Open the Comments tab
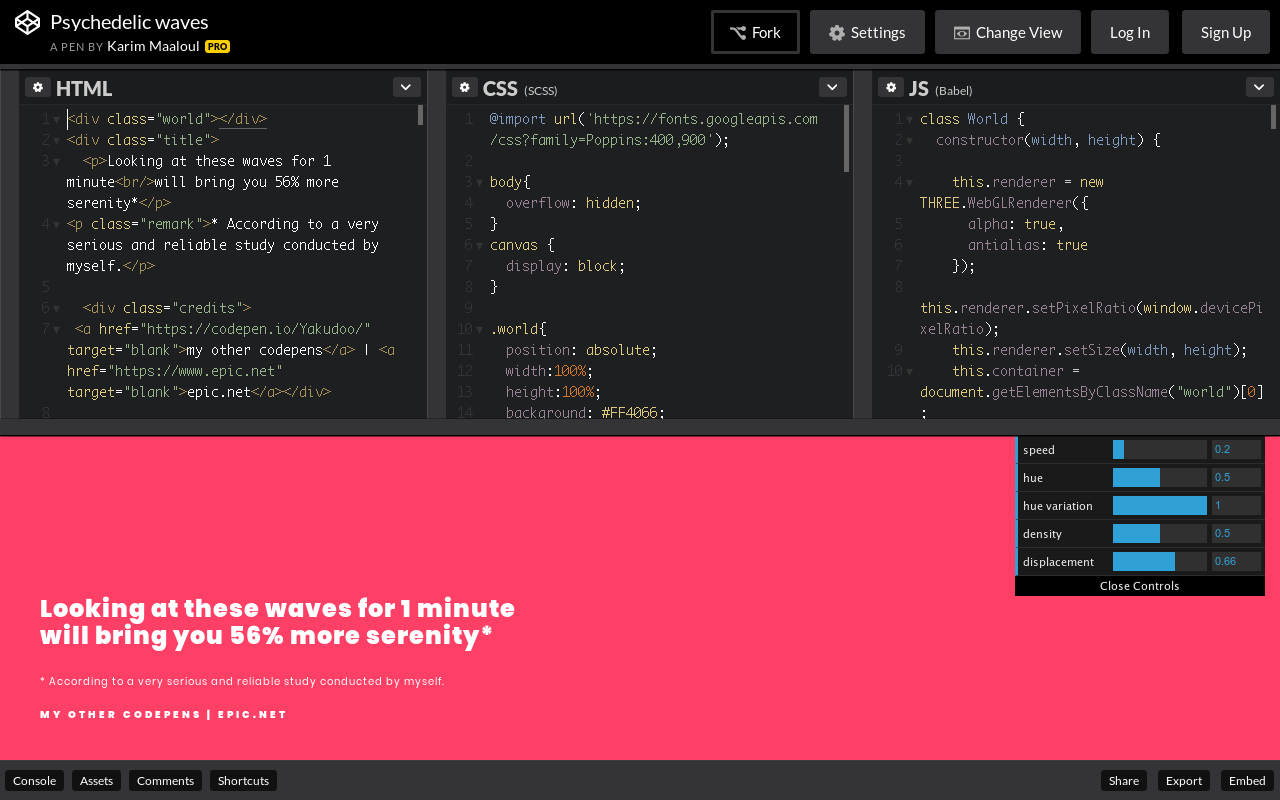Image resolution: width=1280 pixels, height=800 pixels. coord(165,781)
